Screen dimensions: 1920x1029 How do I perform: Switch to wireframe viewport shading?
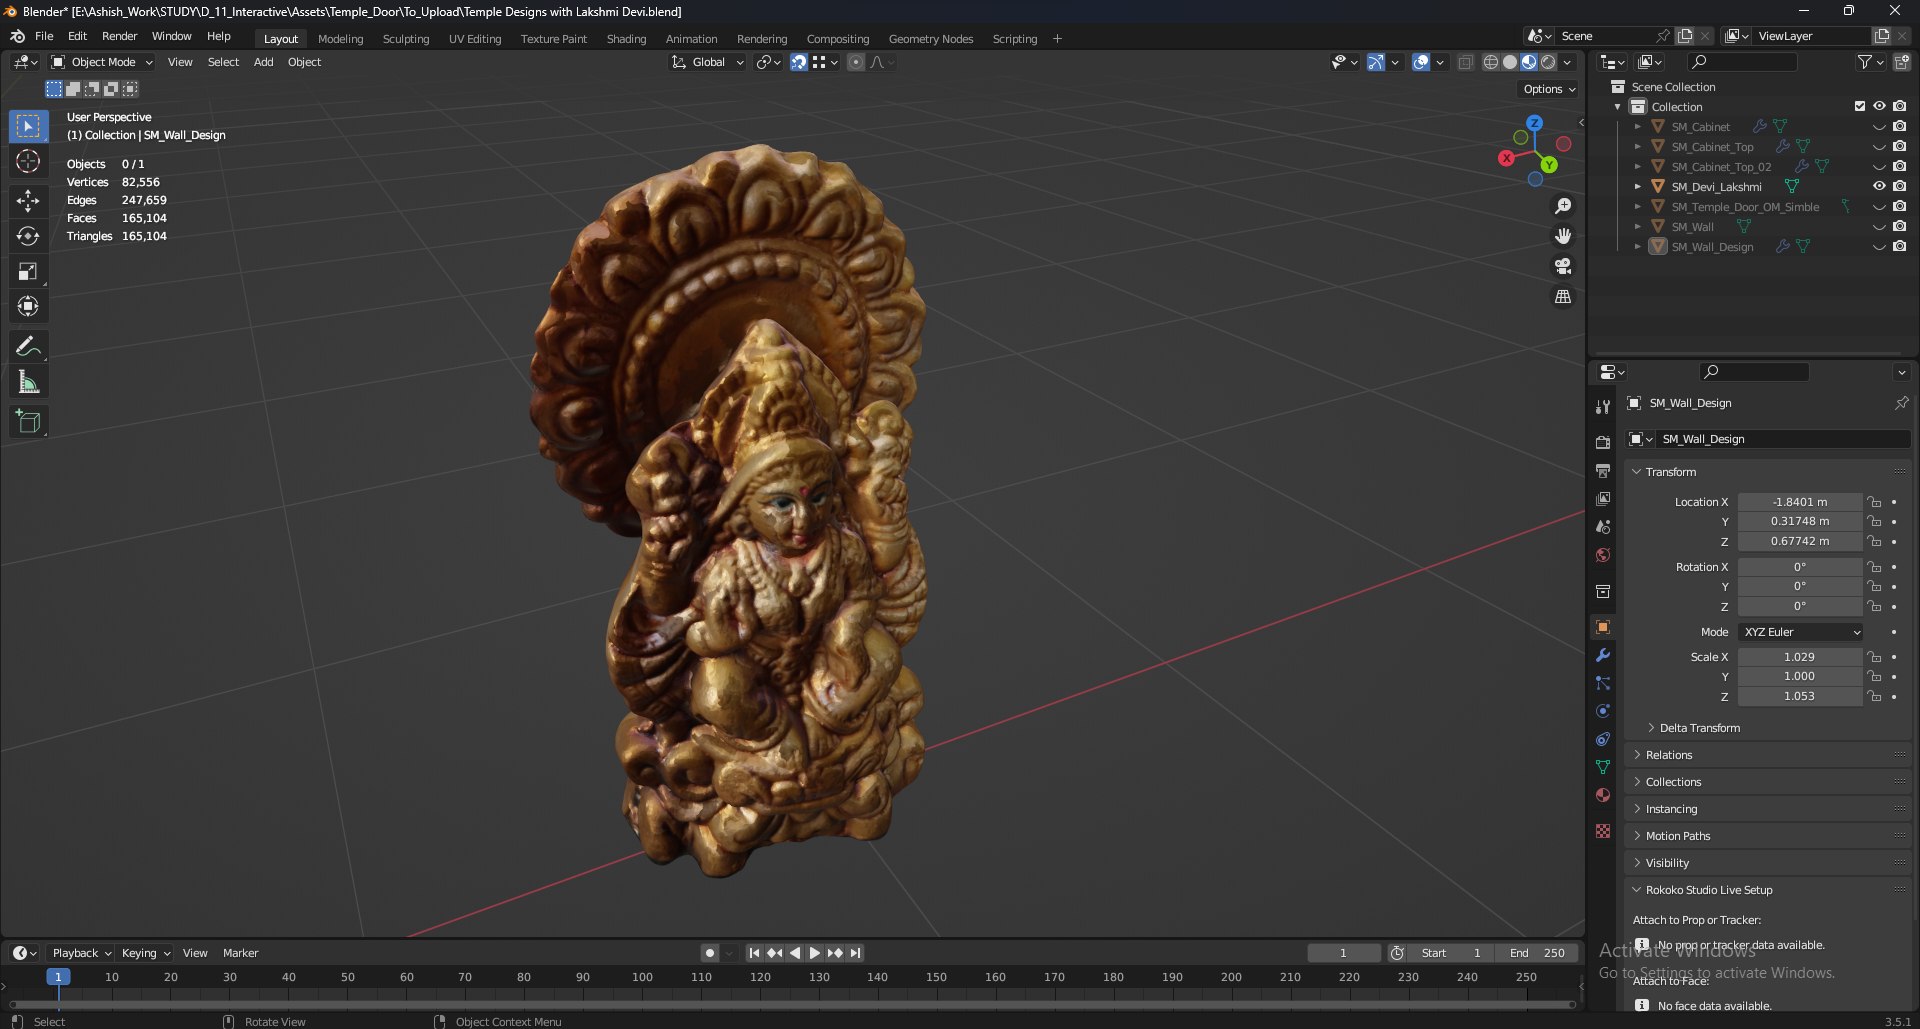tap(1491, 62)
